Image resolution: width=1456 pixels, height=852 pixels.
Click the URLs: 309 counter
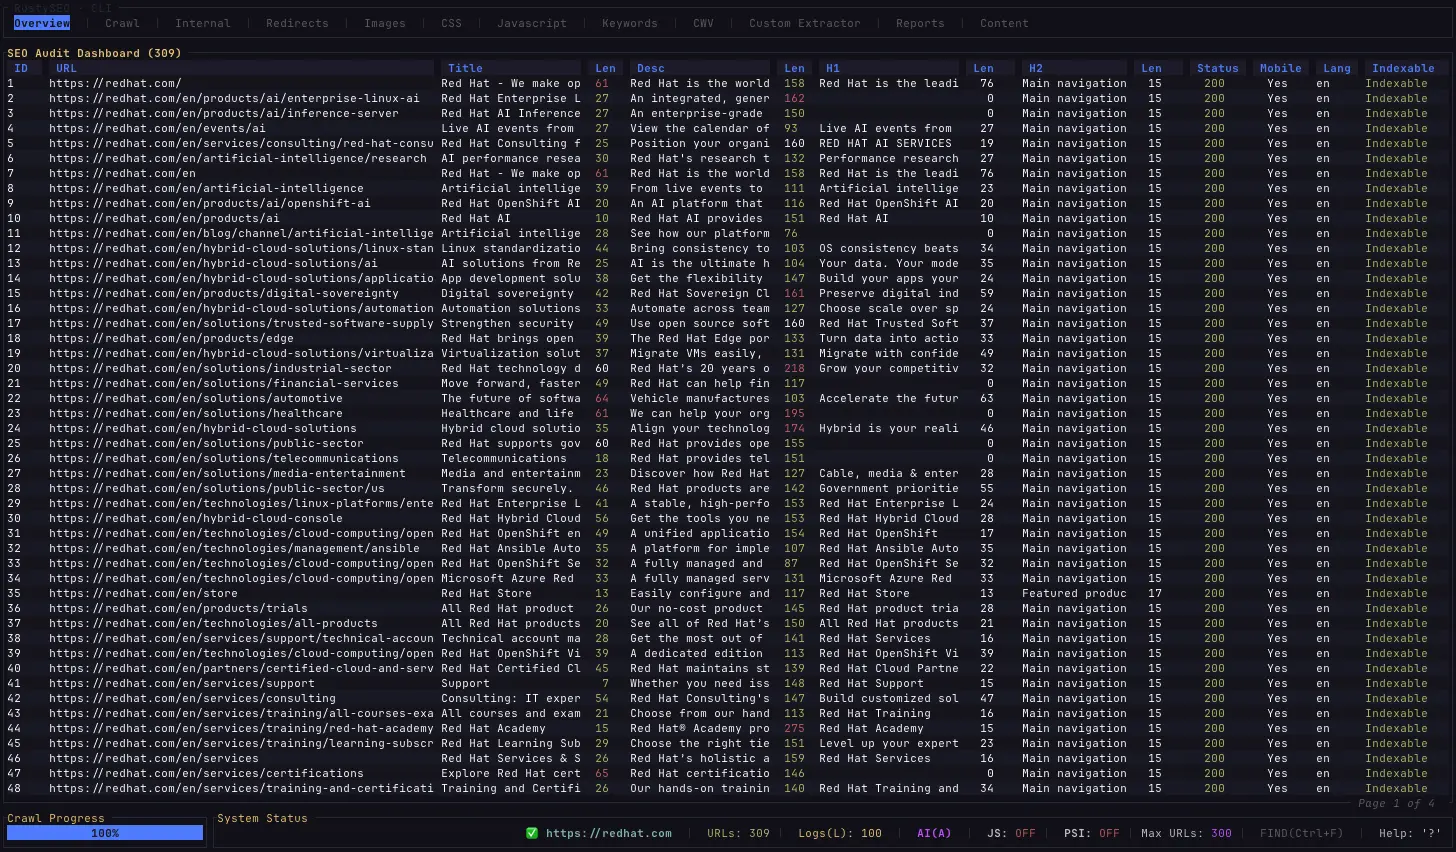(x=738, y=833)
